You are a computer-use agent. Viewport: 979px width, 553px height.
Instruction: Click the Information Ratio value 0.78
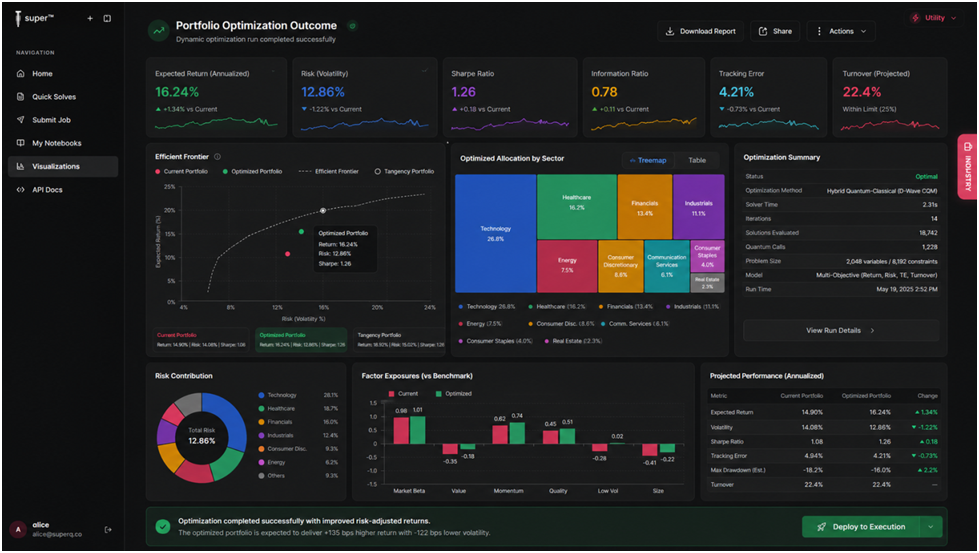point(604,92)
